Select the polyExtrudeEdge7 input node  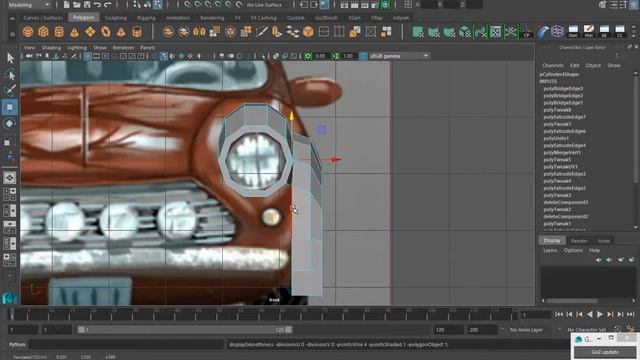pyautogui.click(x=564, y=117)
